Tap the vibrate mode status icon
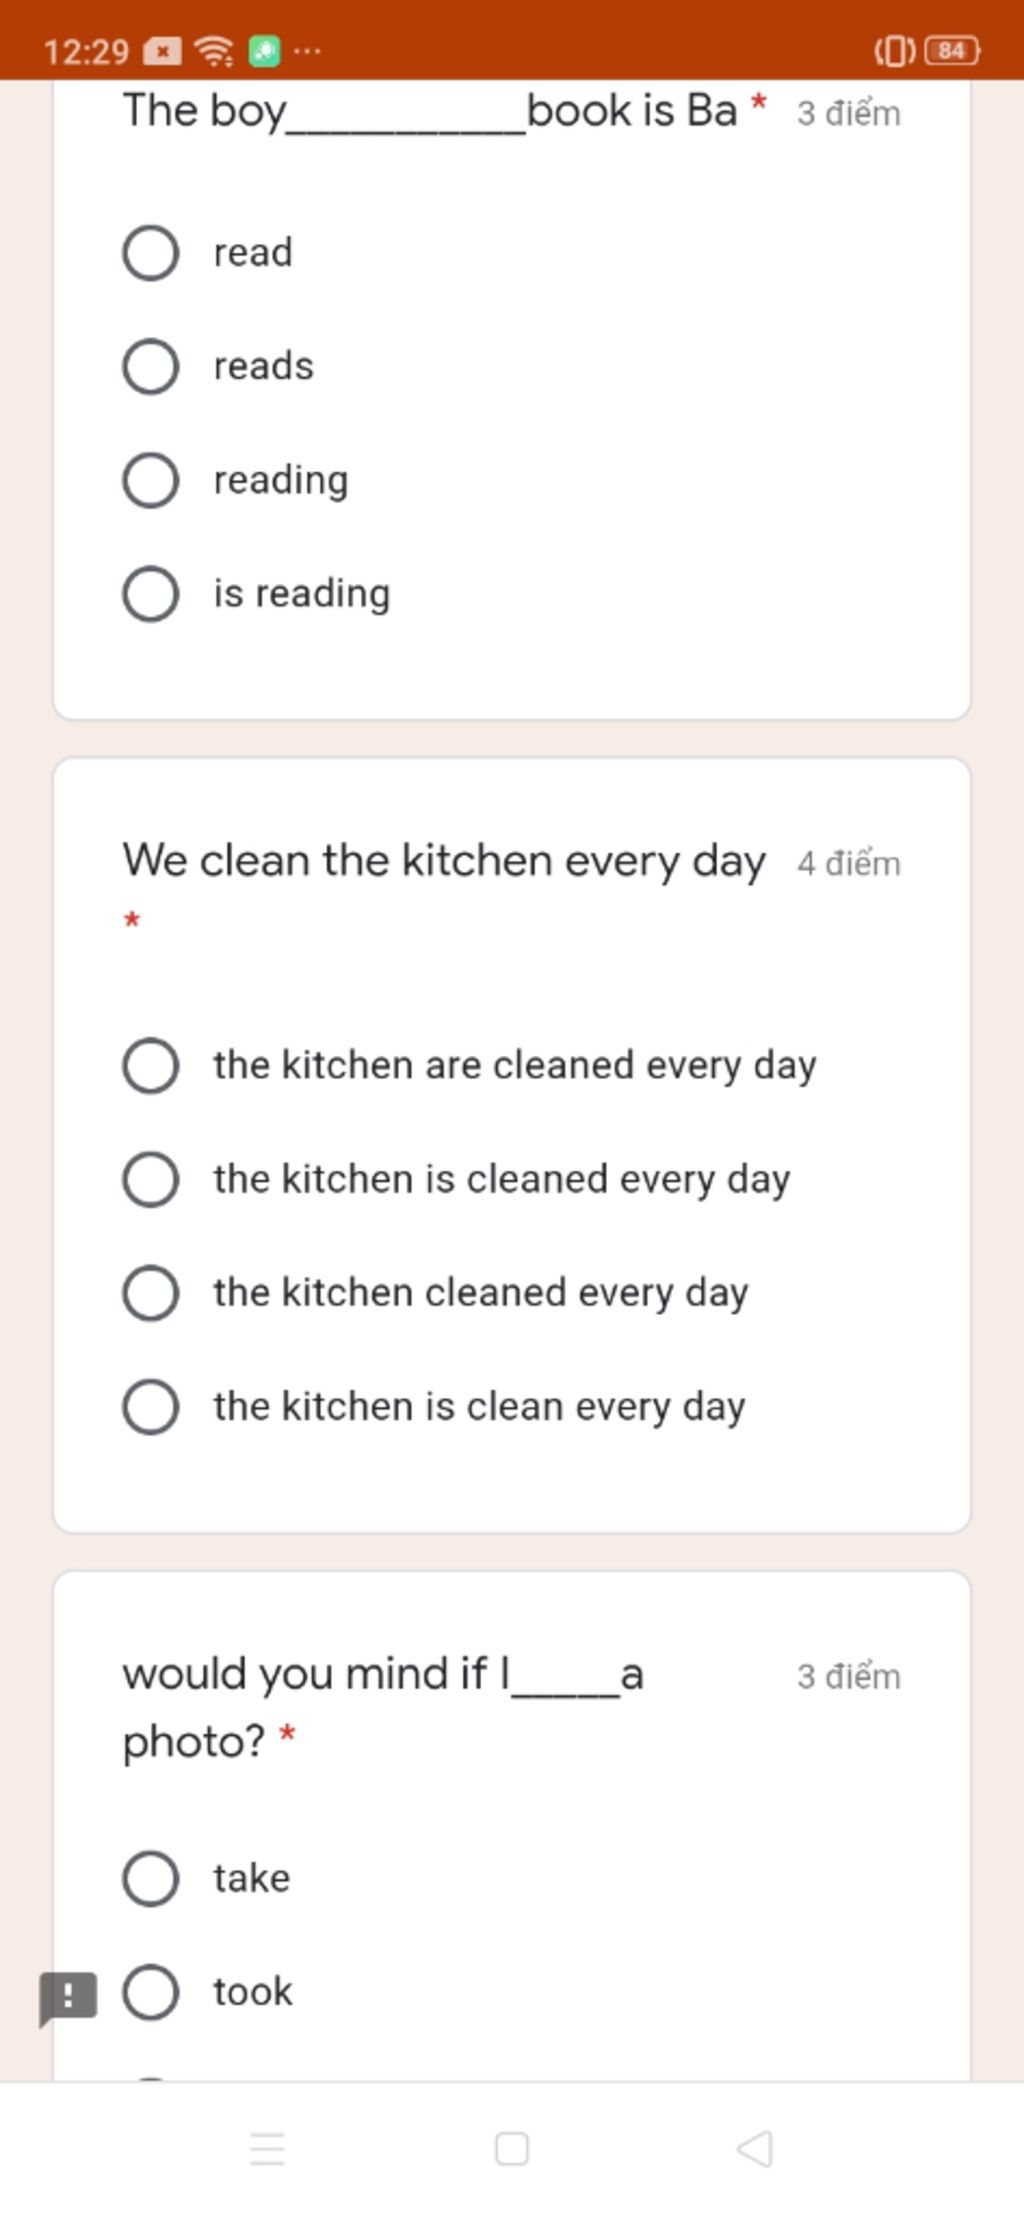1024x2217 pixels. coord(895,50)
